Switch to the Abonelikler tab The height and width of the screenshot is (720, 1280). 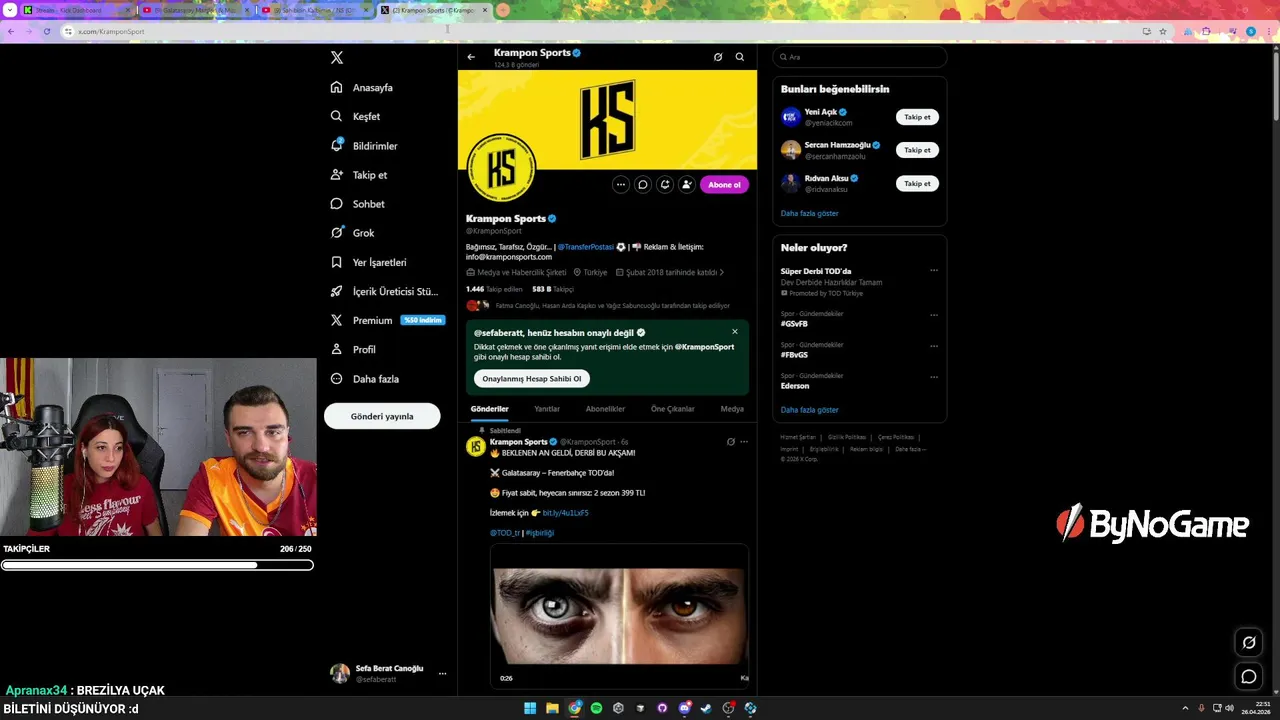coord(605,409)
